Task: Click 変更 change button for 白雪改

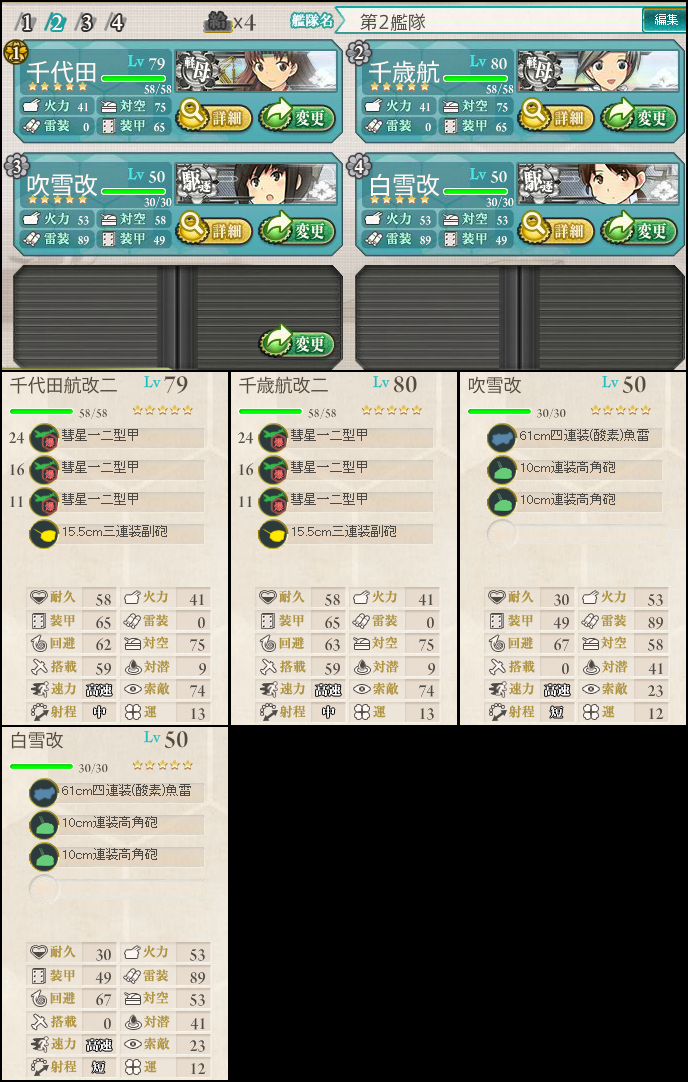Action: click(x=638, y=230)
